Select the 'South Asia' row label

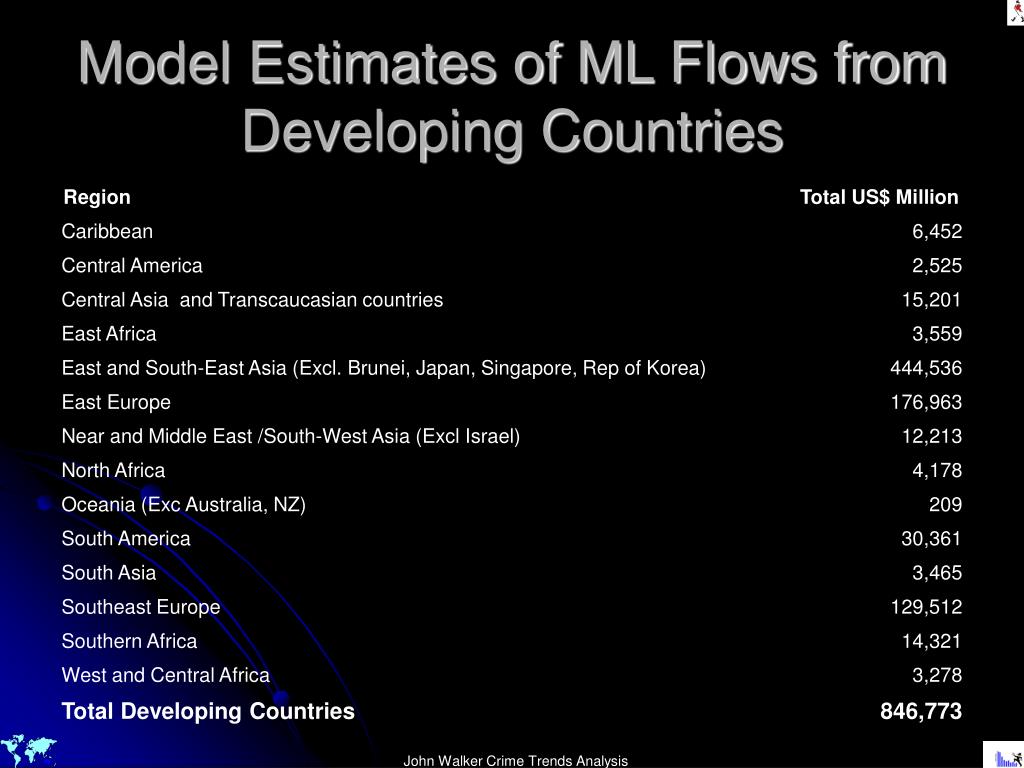pos(108,573)
